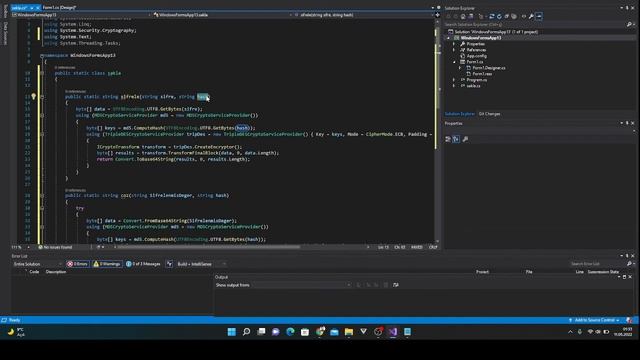The width and height of the screenshot is (640, 360).
Task: Open Chat icon on taskbar
Action: tap(276, 332)
